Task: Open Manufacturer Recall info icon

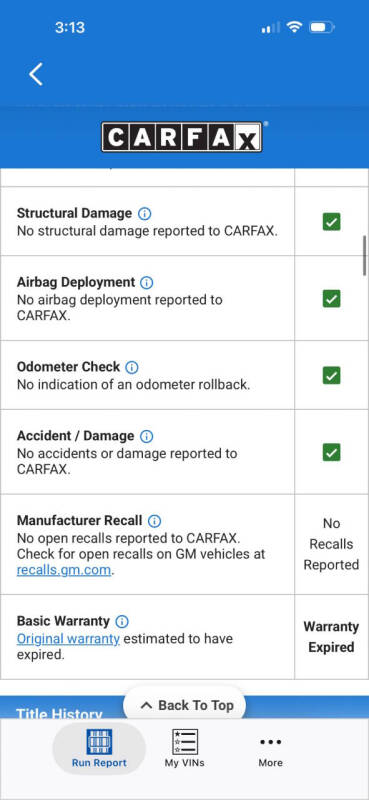Action: click(154, 521)
